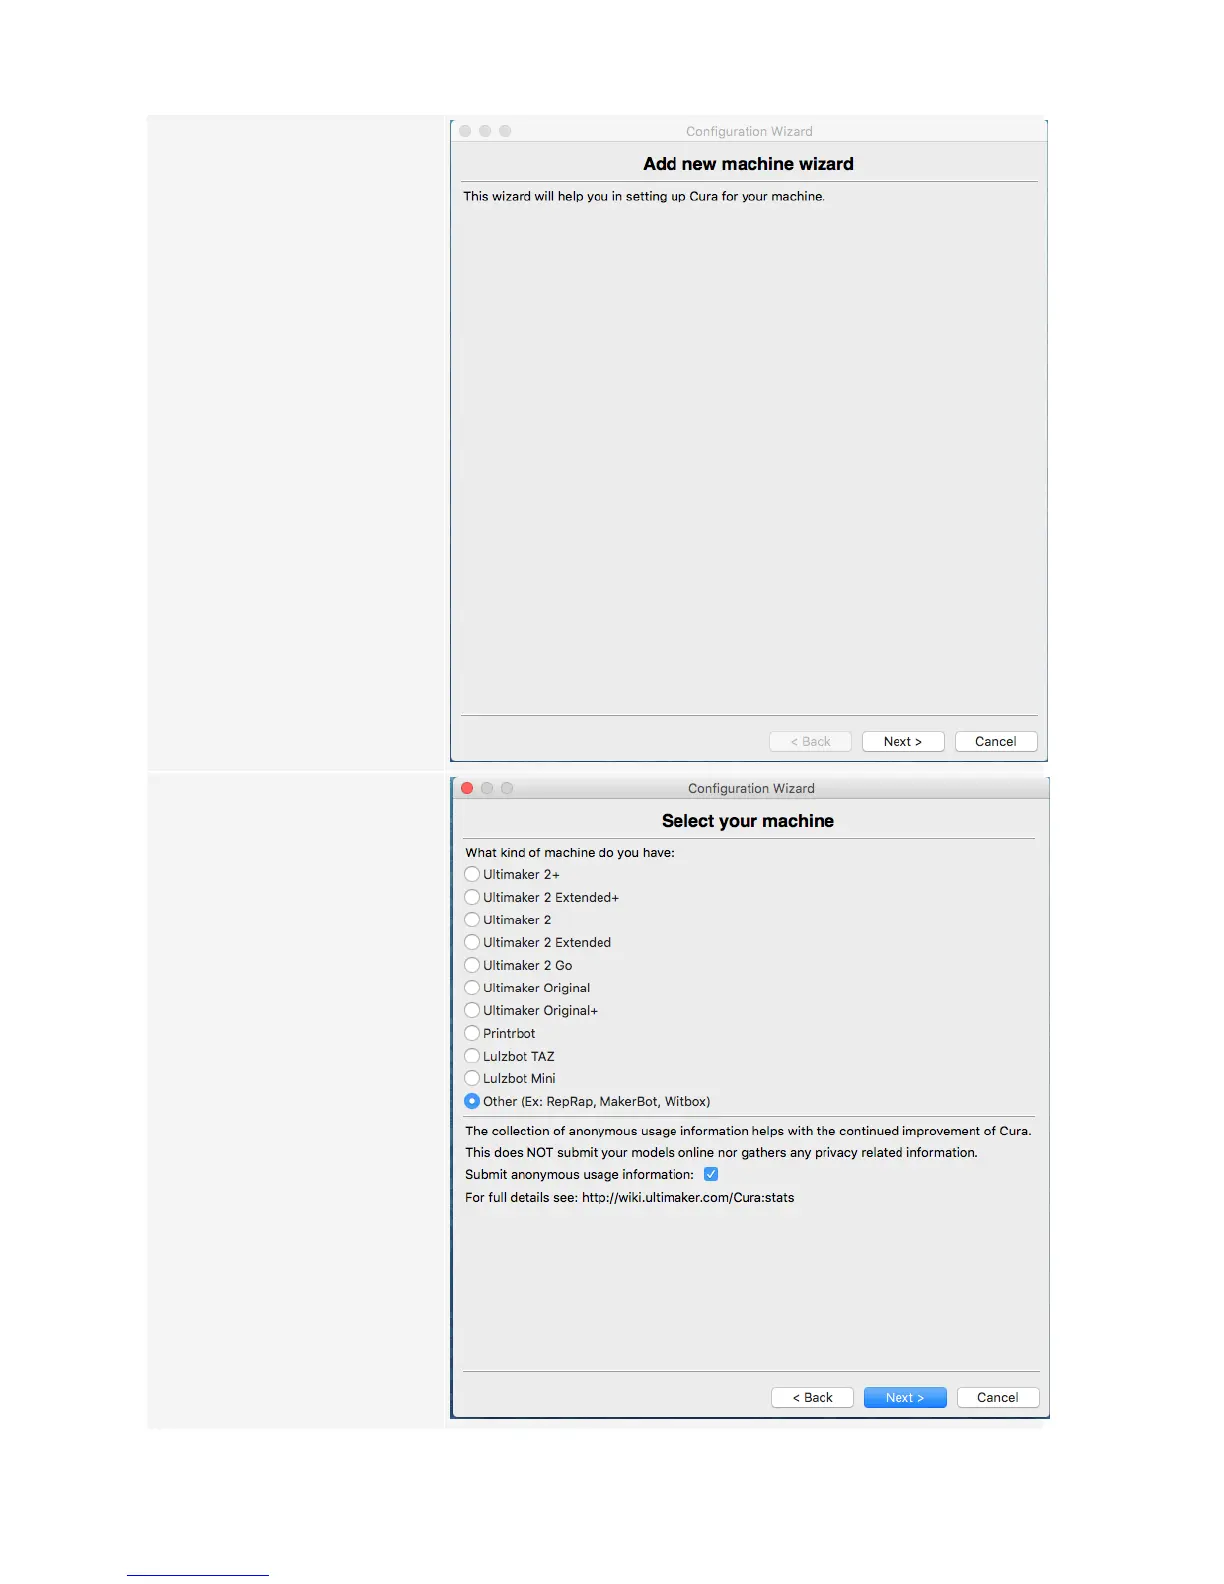The width and height of the screenshot is (1224, 1584).
Task: Click the 'Add new machine wizard' heading
Action: [x=748, y=164]
